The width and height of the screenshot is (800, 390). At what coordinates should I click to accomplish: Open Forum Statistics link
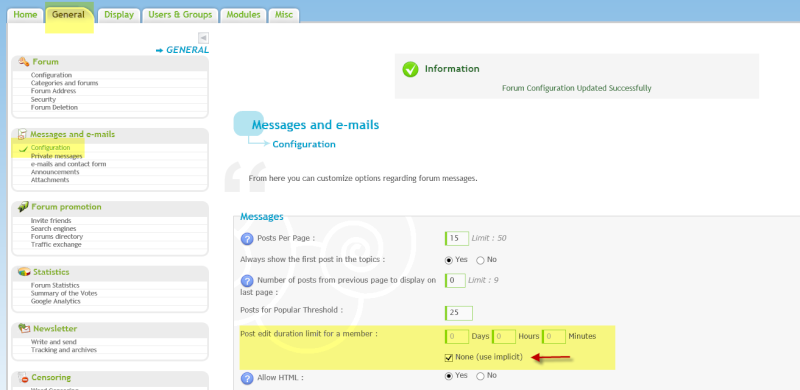[55, 286]
